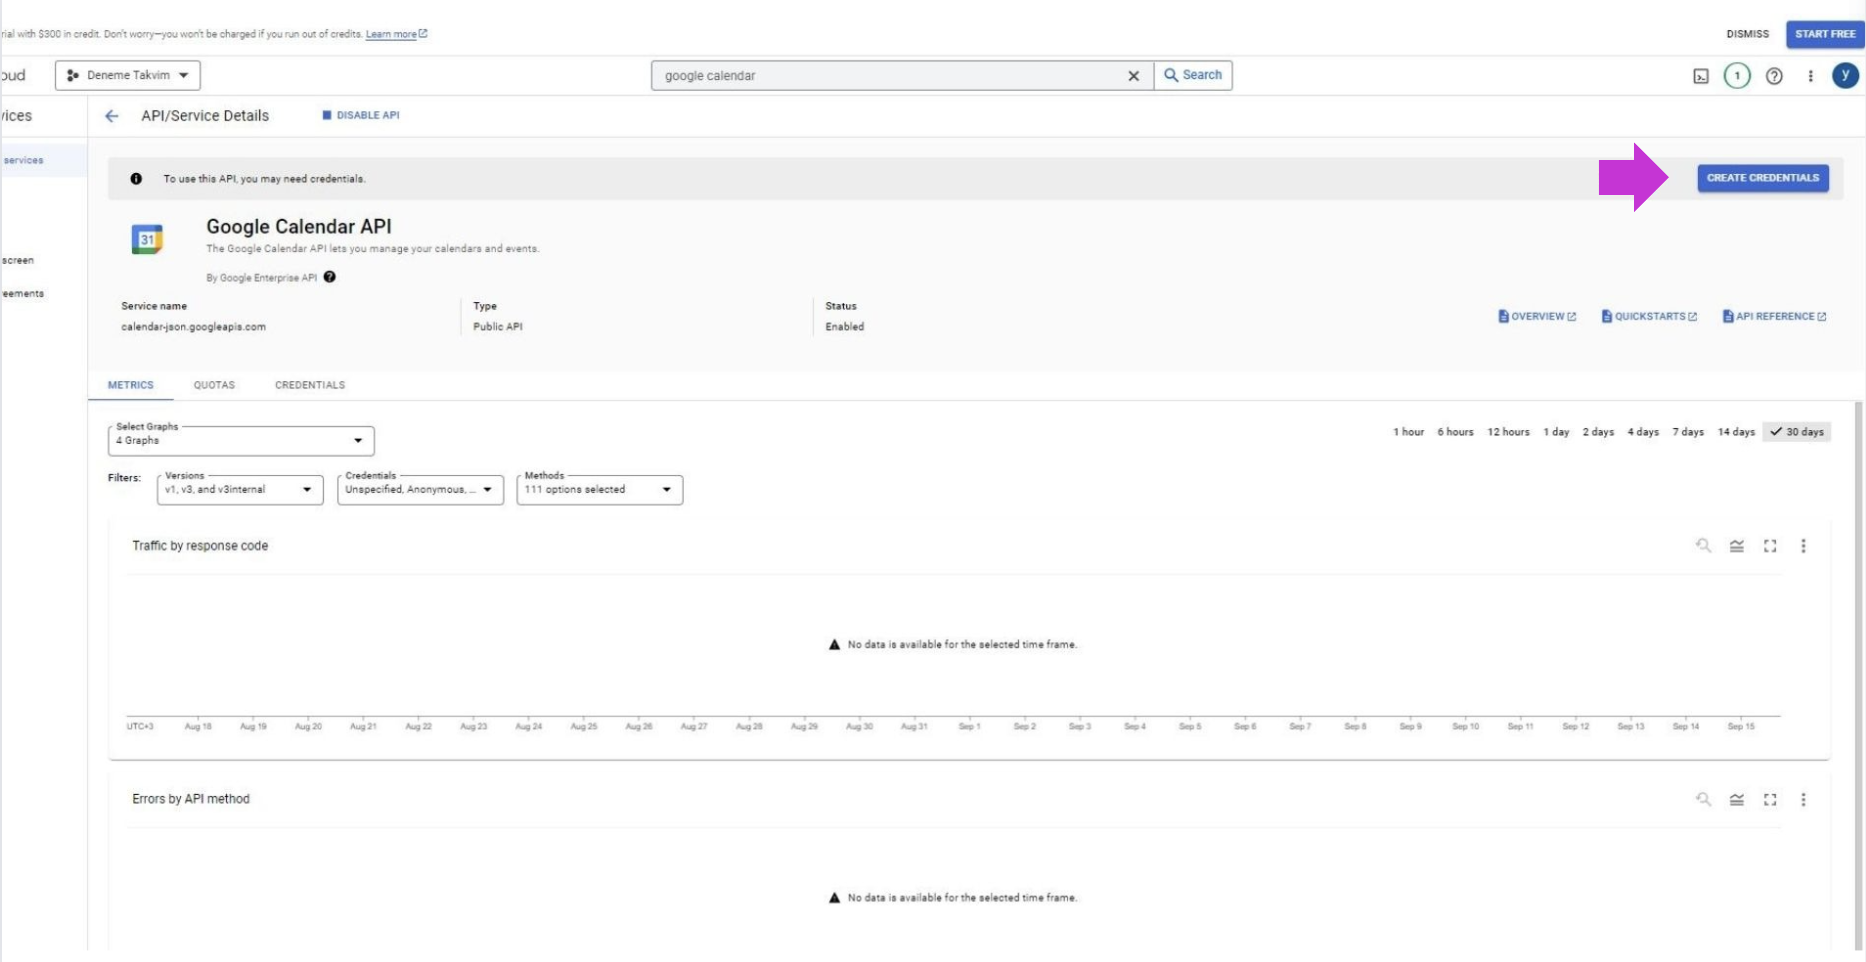Screen dimensions: 1866x962
Task: Click the page vertical scrollbar
Action: coord(1858,676)
